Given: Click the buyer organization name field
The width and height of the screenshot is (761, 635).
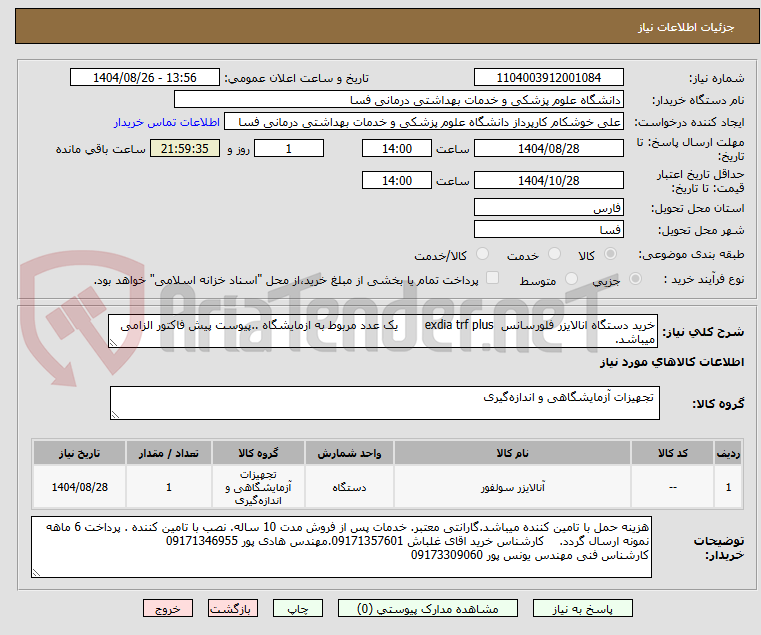Looking at the screenshot, I should [398, 100].
